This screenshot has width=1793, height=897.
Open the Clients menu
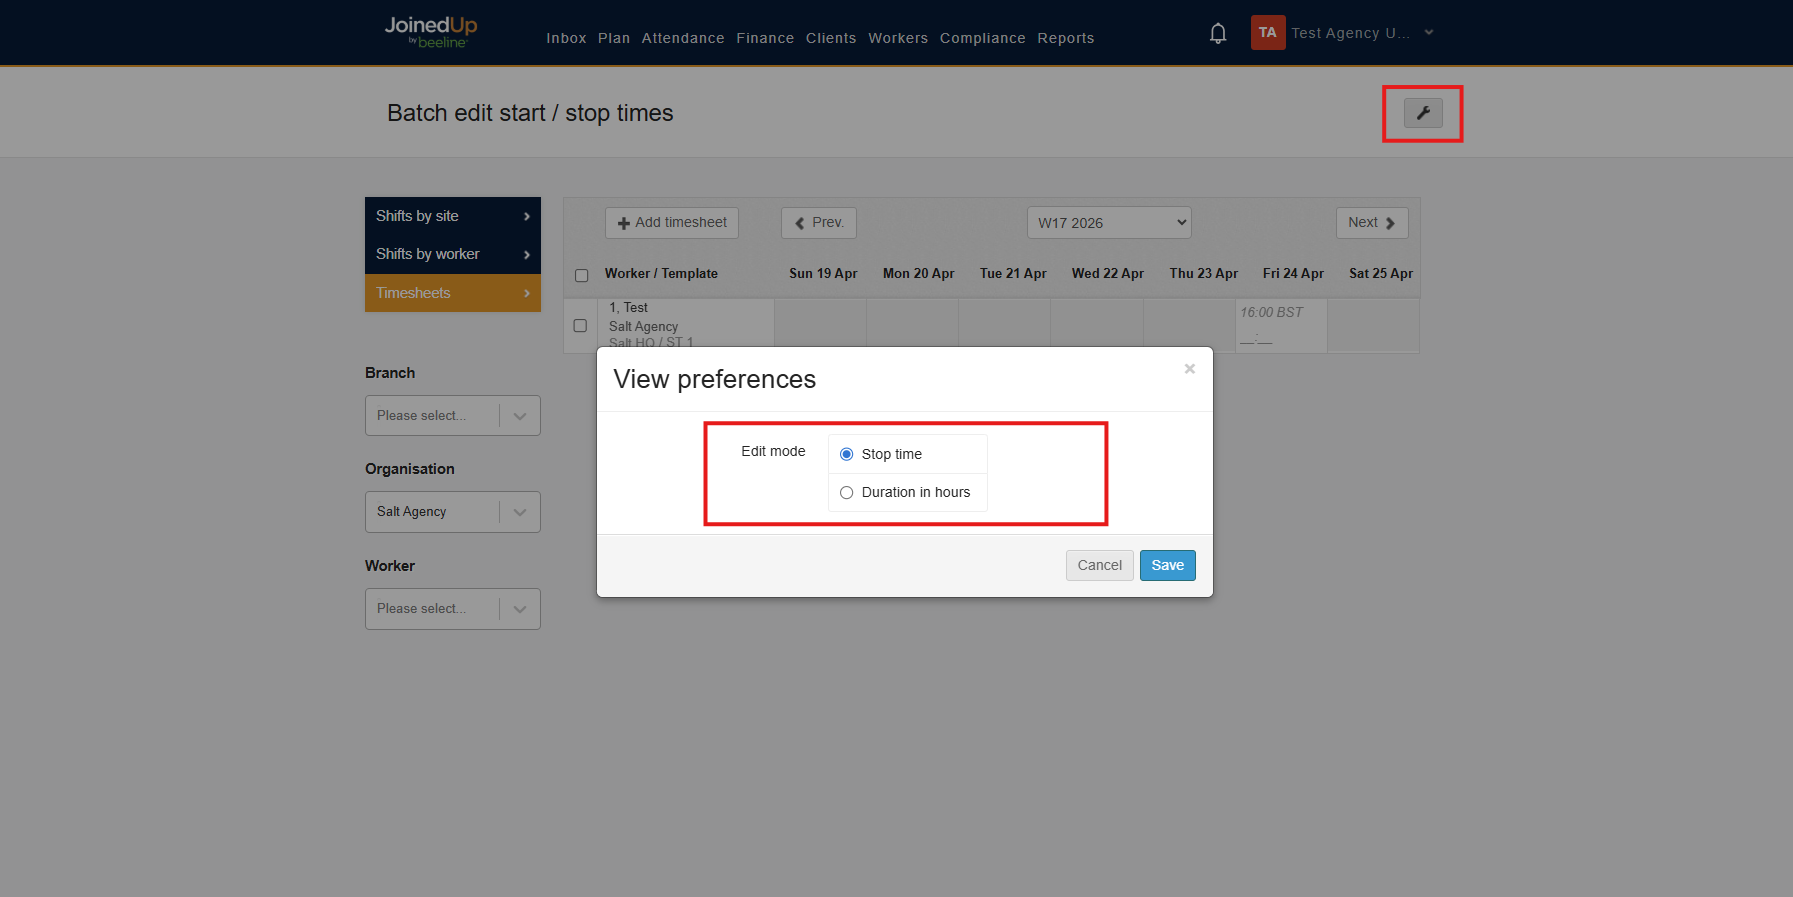[x=831, y=38]
